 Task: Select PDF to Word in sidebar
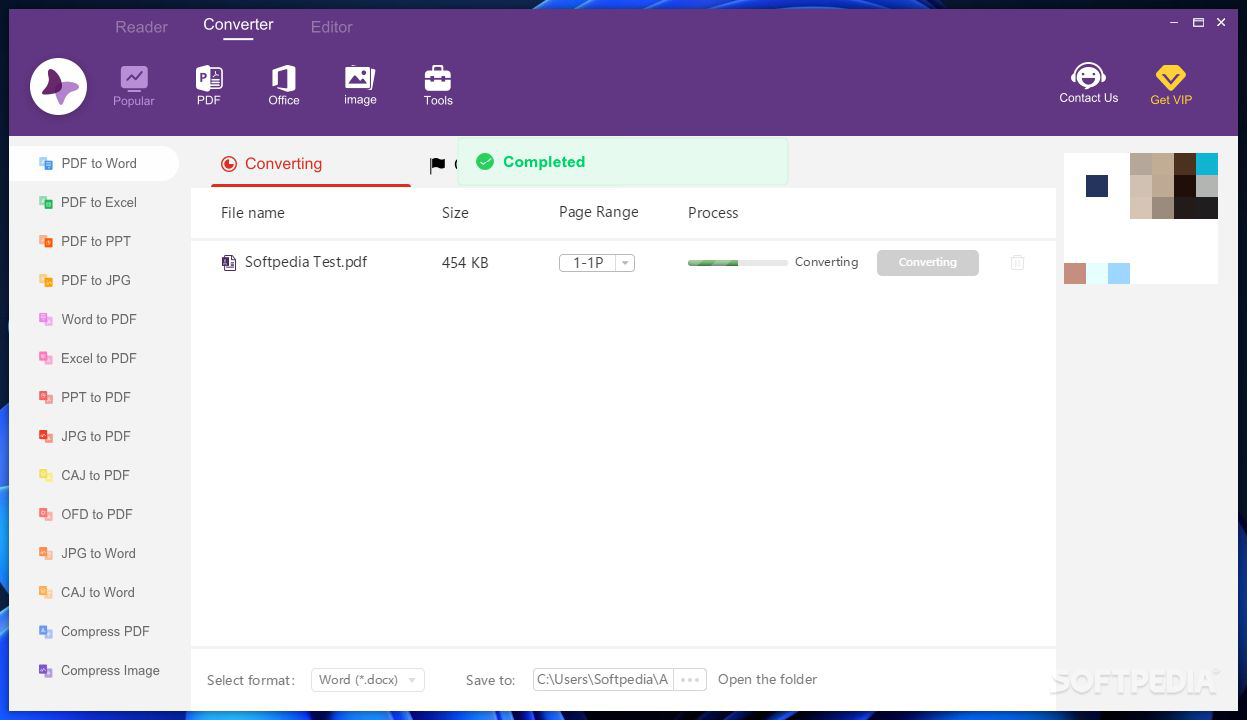click(94, 163)
